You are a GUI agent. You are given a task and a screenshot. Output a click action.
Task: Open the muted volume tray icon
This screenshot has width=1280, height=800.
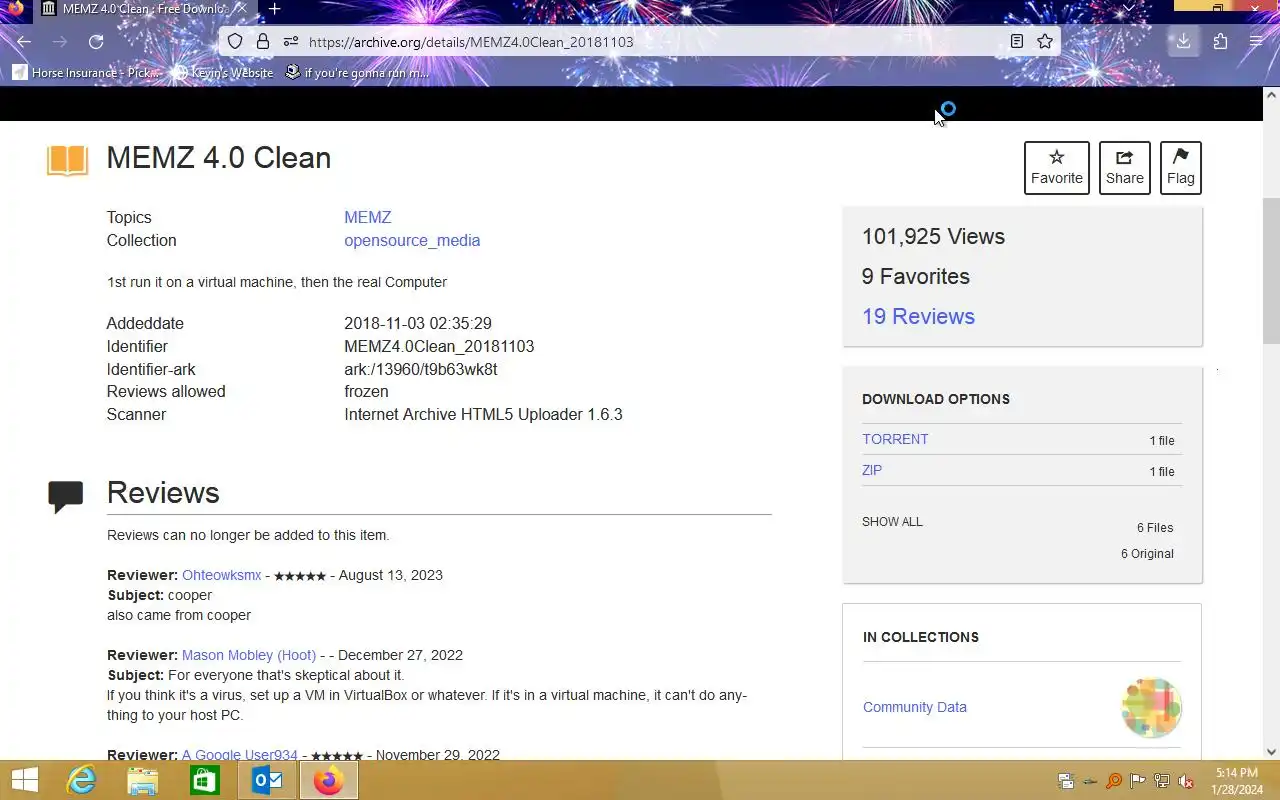point(1186,781)
